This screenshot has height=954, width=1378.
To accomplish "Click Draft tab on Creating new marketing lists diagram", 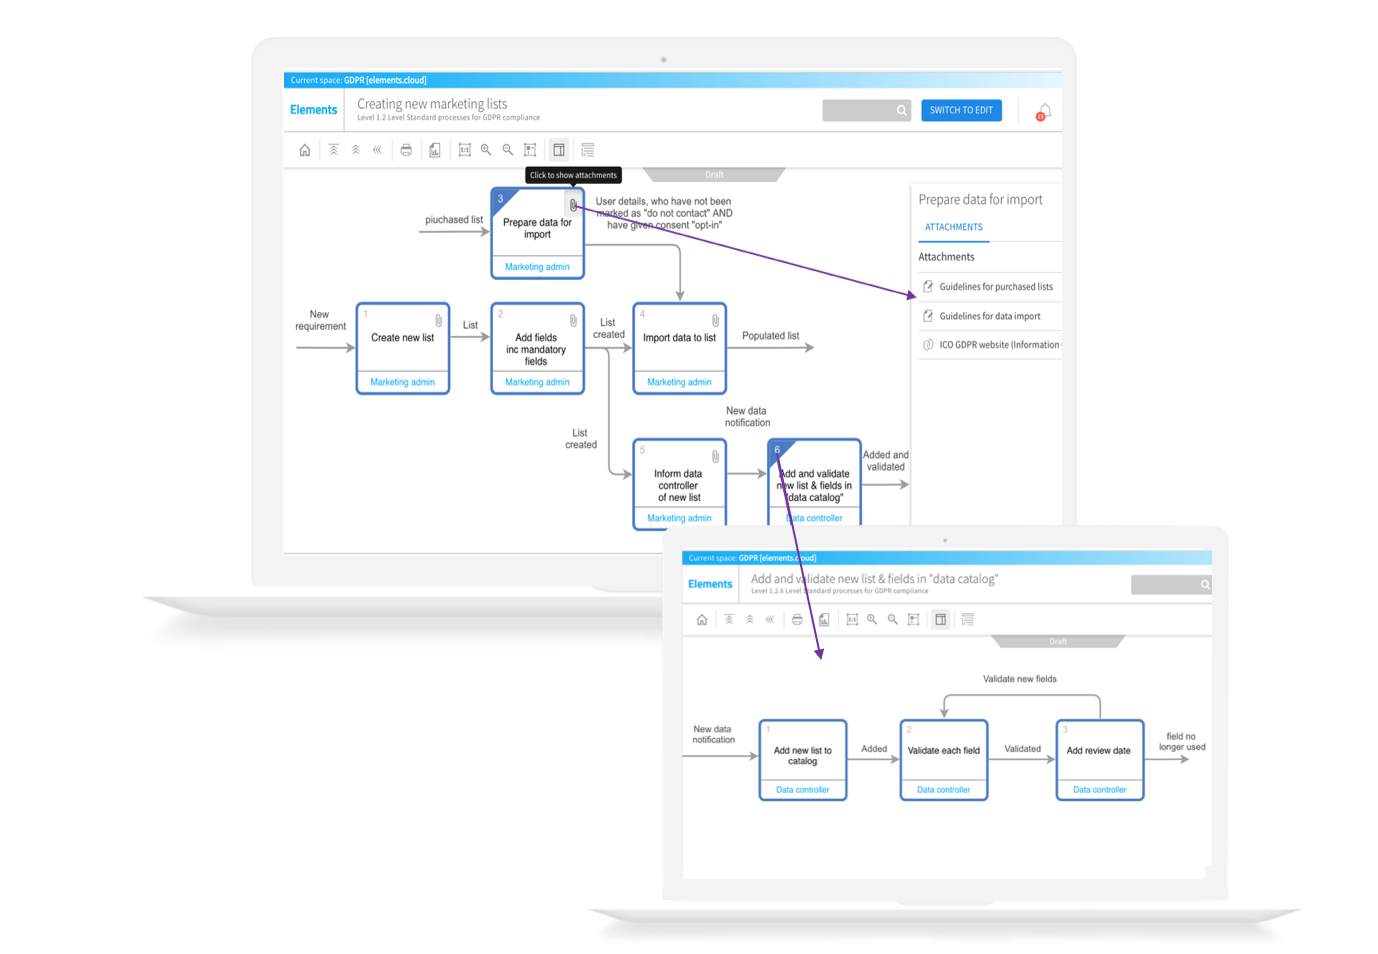I will click(x=714, y=175).
